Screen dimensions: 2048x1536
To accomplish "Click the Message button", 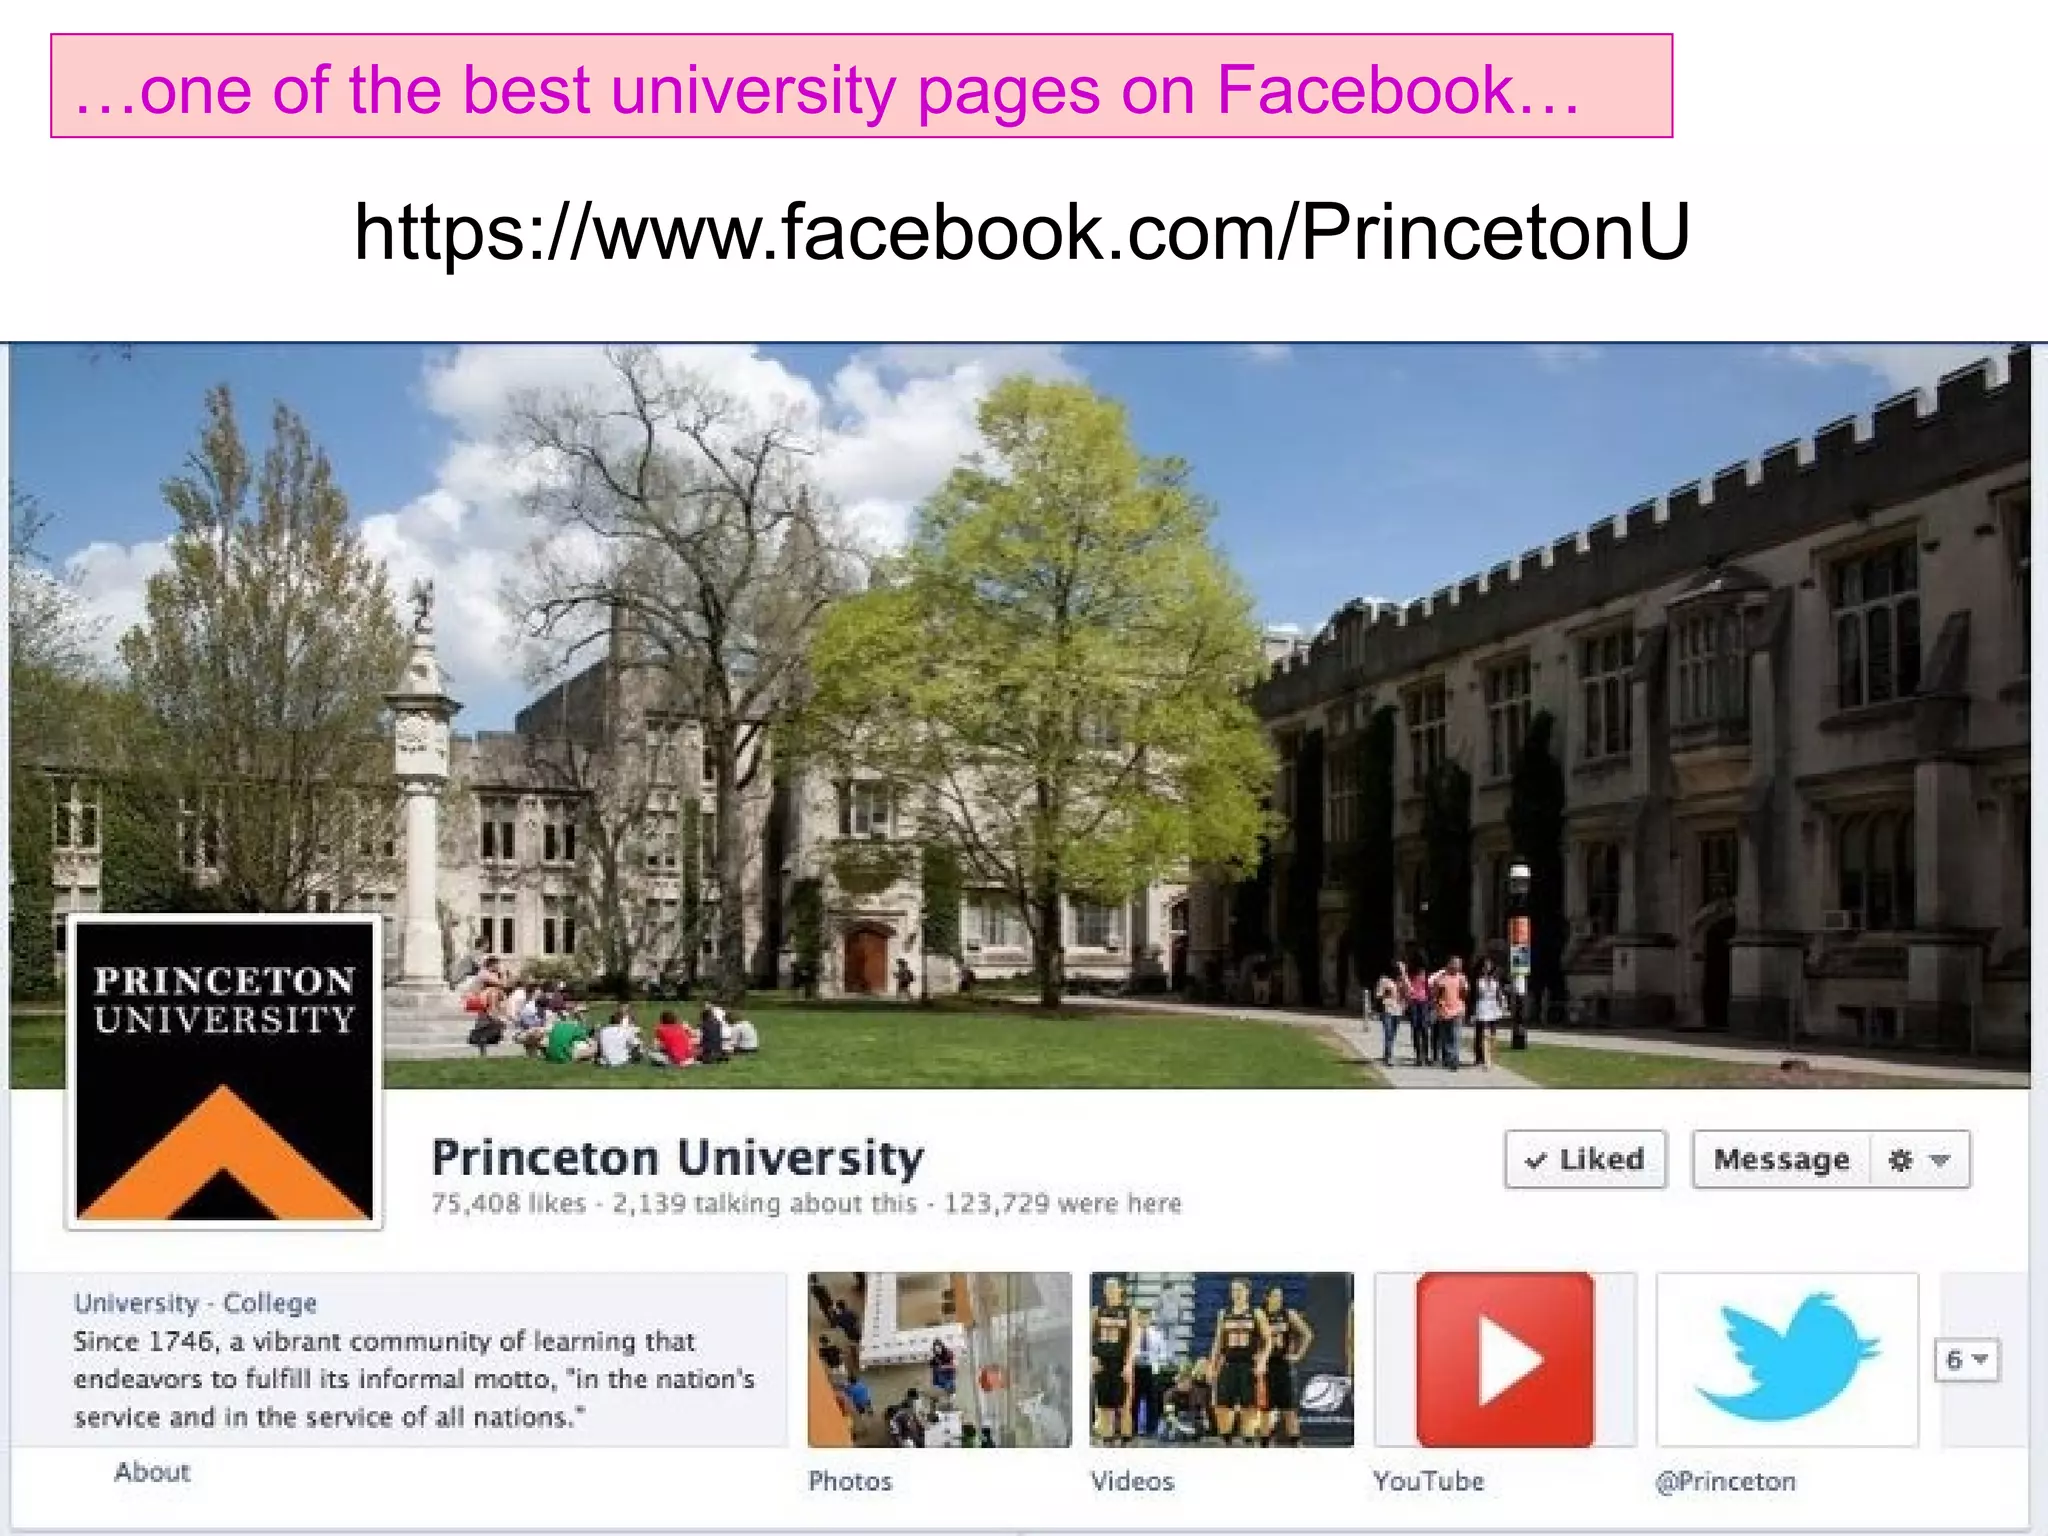I will pyautogui.click(x=1781, y=1160).
